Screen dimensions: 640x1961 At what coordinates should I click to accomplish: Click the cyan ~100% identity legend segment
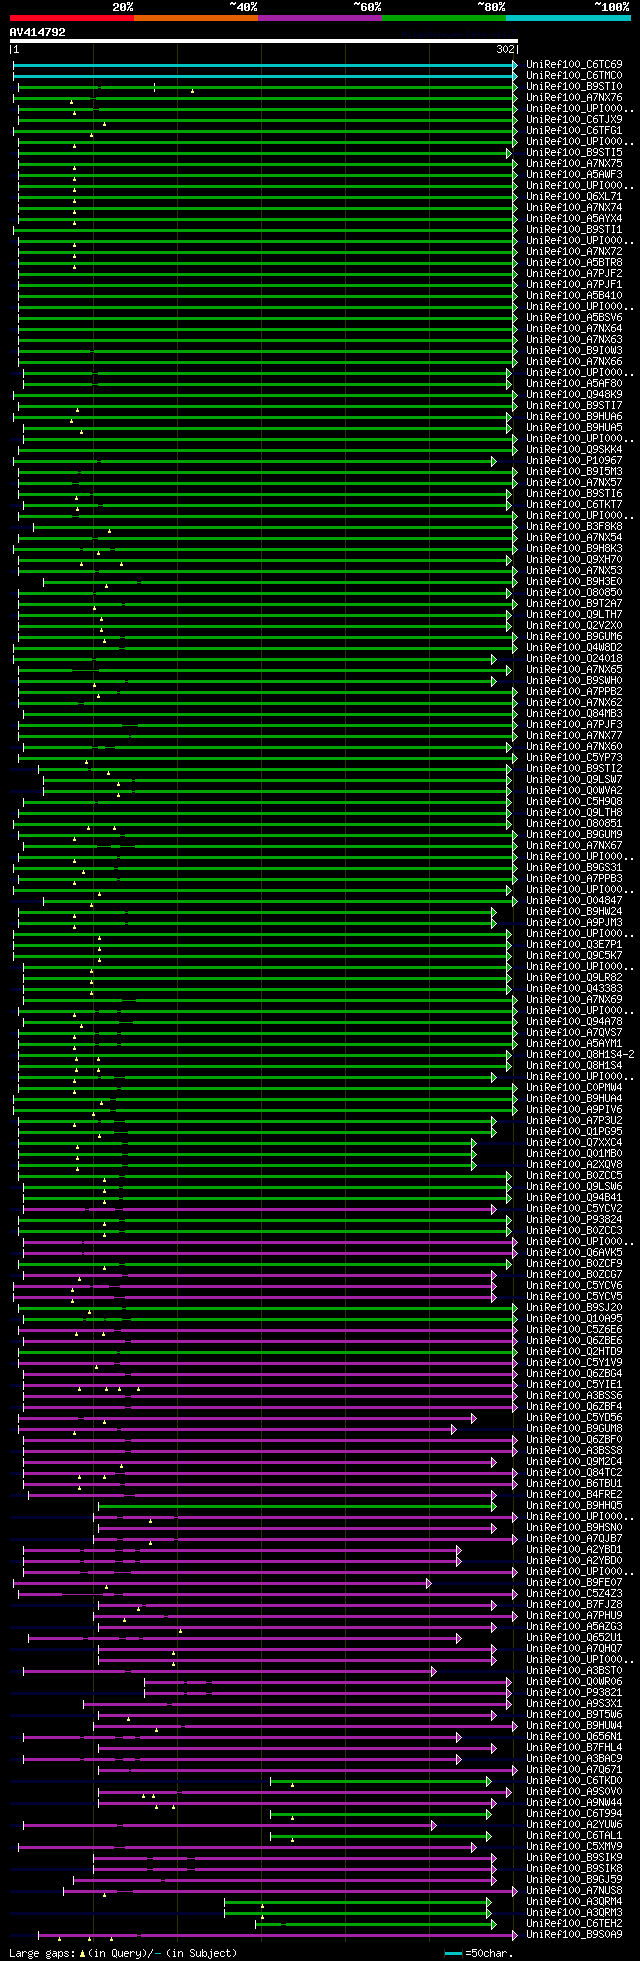pyautogui.click(x=568, y=18)
